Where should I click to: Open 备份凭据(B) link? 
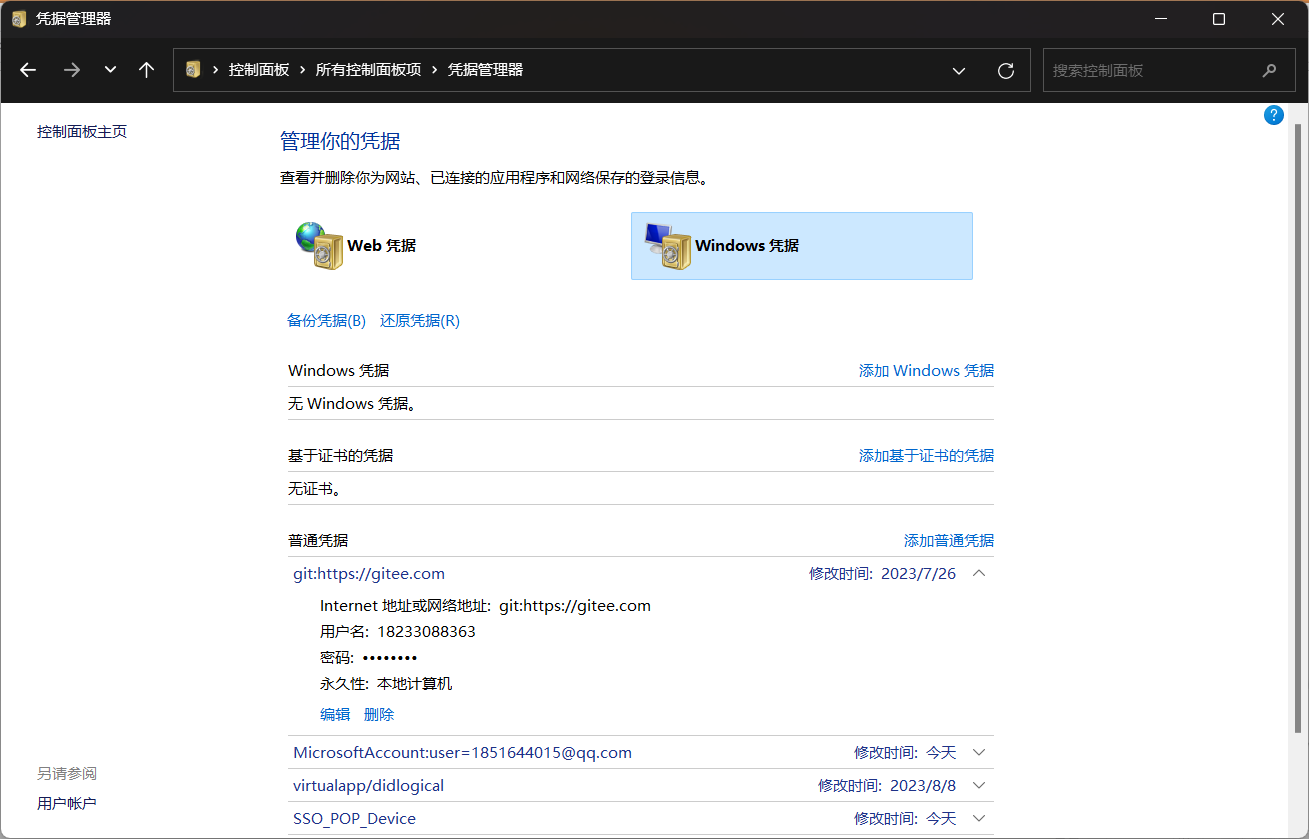327,321
